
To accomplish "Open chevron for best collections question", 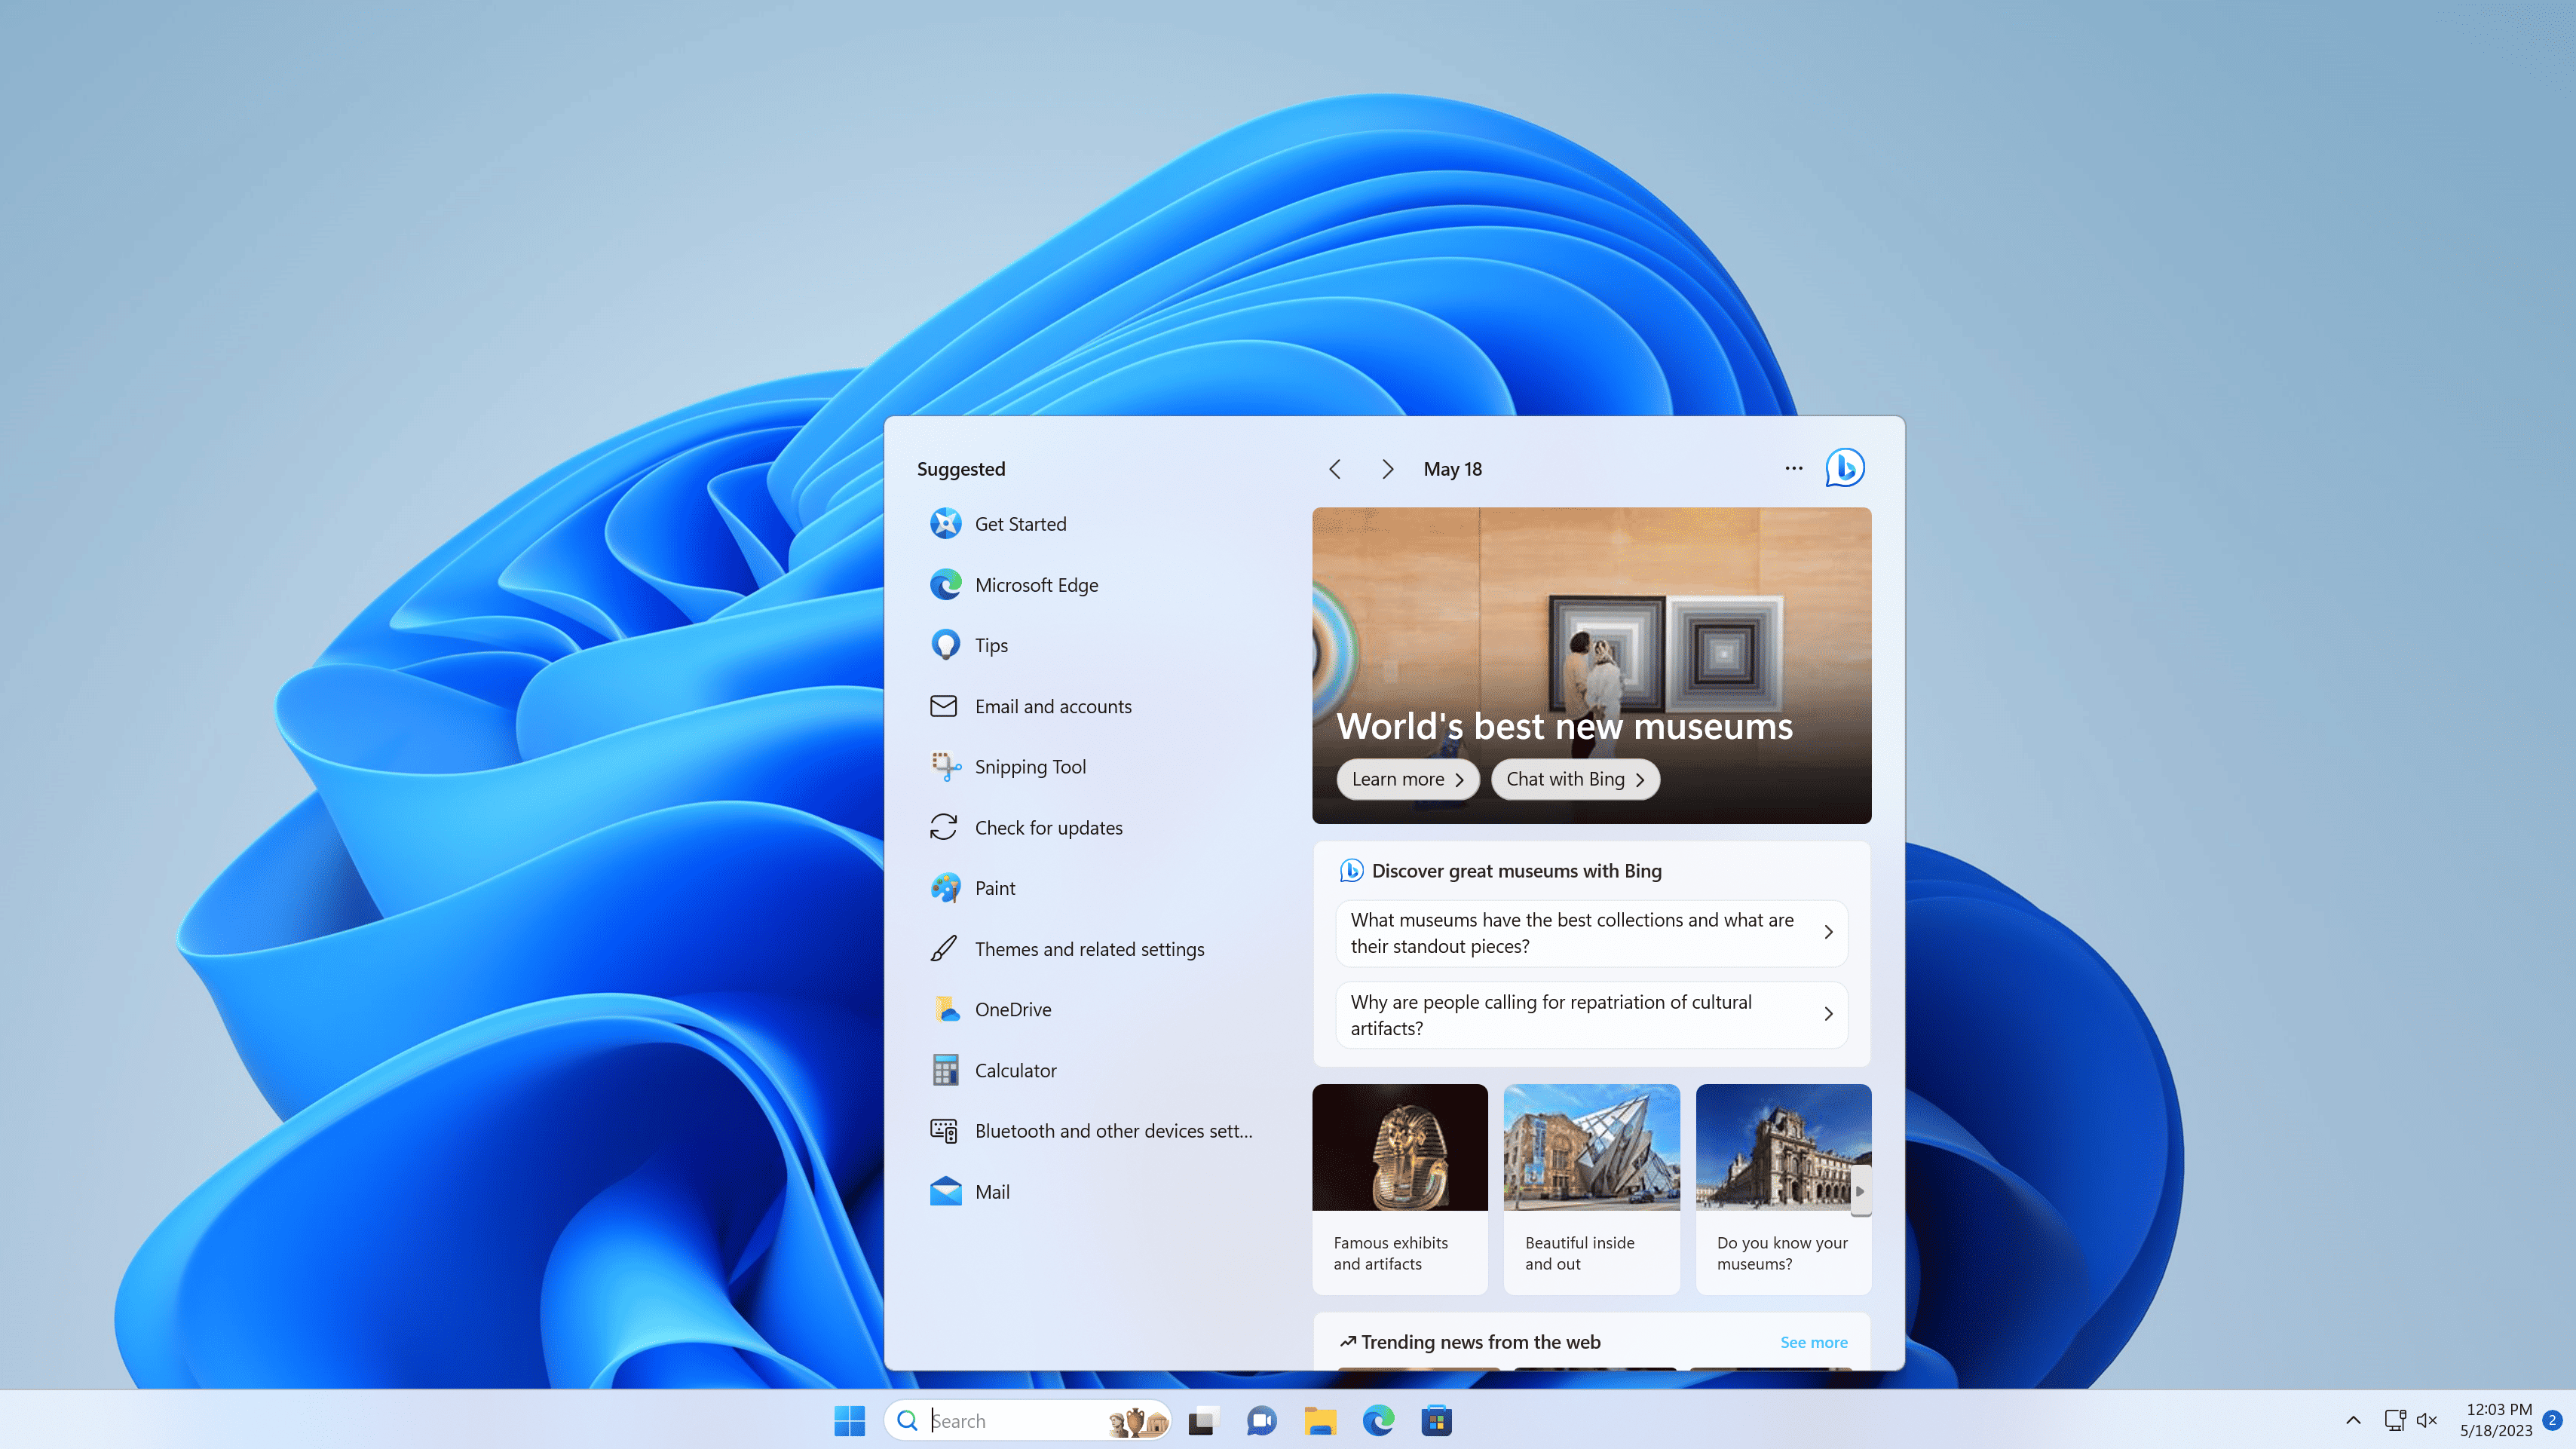I will pyautogui.click(x=1828, y=932).
